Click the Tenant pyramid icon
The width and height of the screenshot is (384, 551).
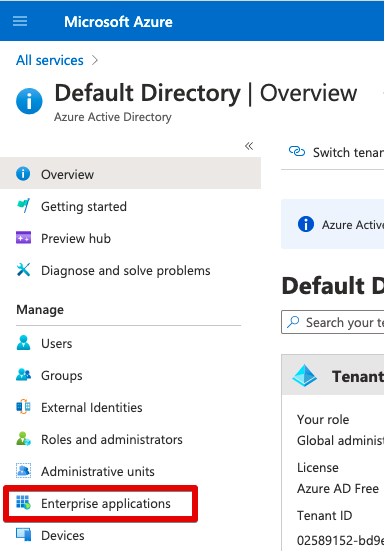304,376
